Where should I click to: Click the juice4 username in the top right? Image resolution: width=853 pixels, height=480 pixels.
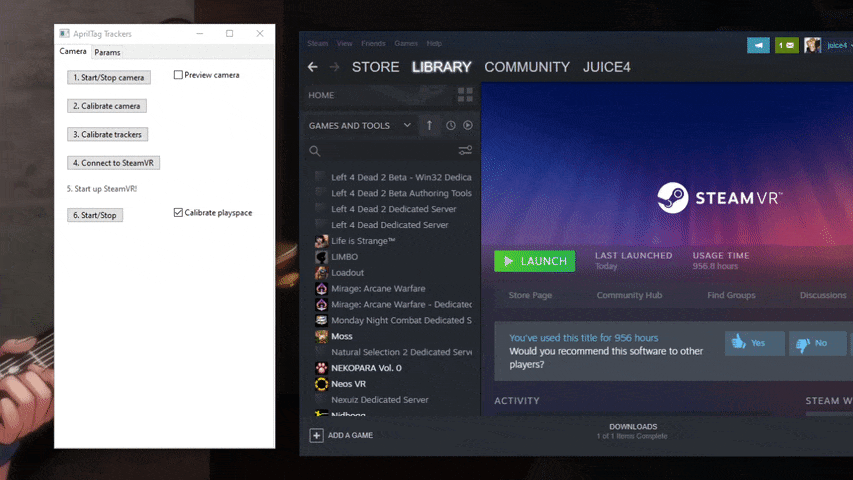837,45
